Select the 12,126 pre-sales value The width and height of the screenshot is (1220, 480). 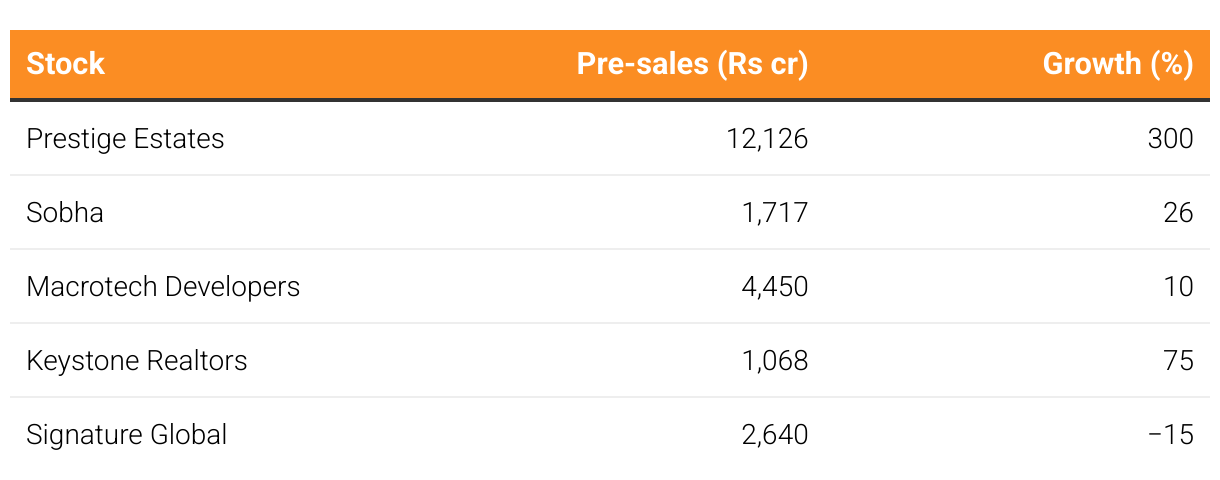(x=767, y=138)
